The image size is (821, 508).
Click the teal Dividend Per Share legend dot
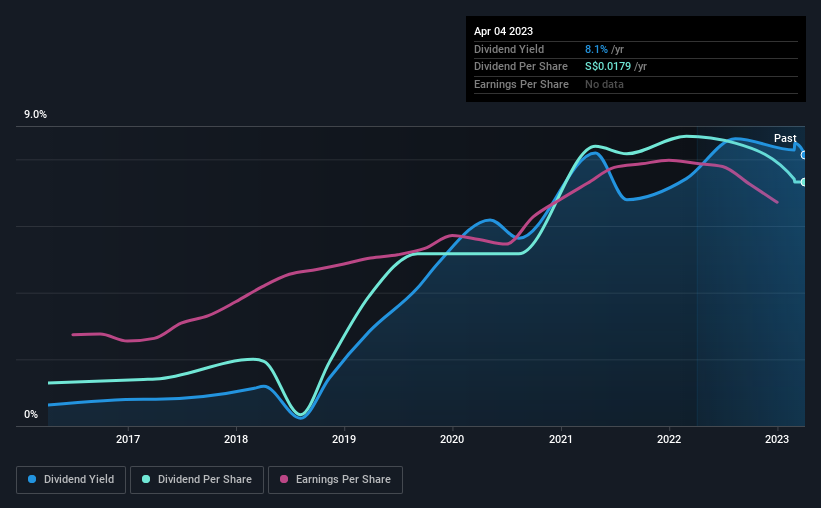(146, 479)
